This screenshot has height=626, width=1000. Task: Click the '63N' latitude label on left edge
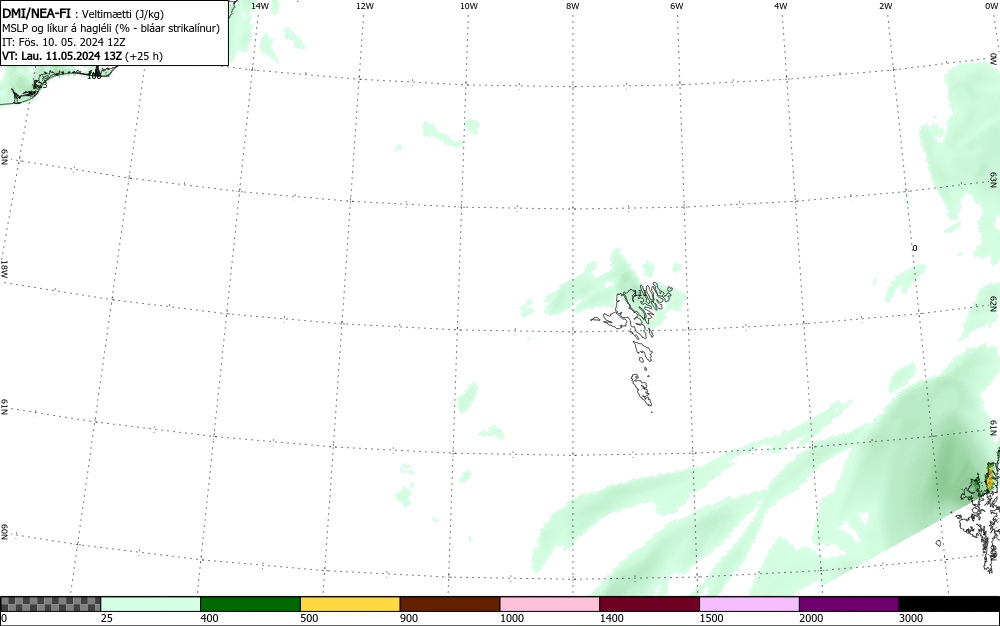click(4, 157)
